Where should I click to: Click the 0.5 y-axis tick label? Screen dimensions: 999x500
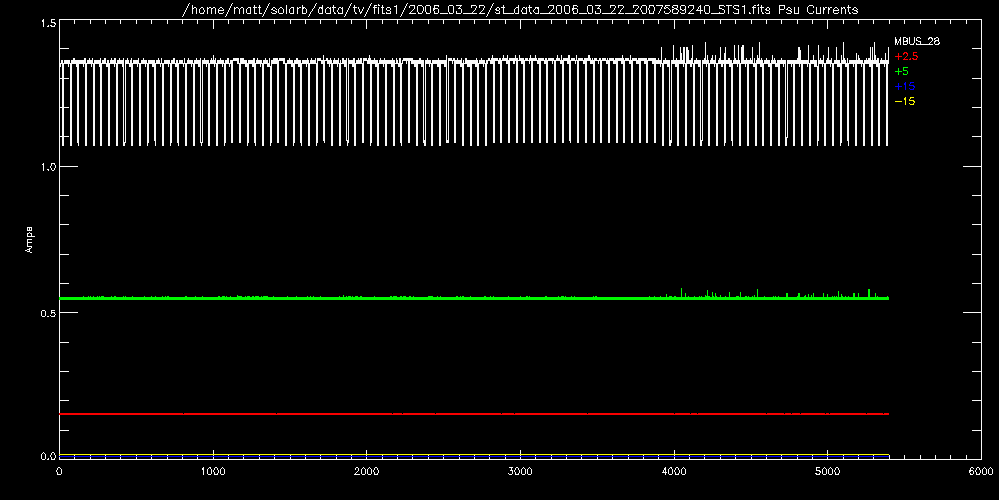point(47,312)
